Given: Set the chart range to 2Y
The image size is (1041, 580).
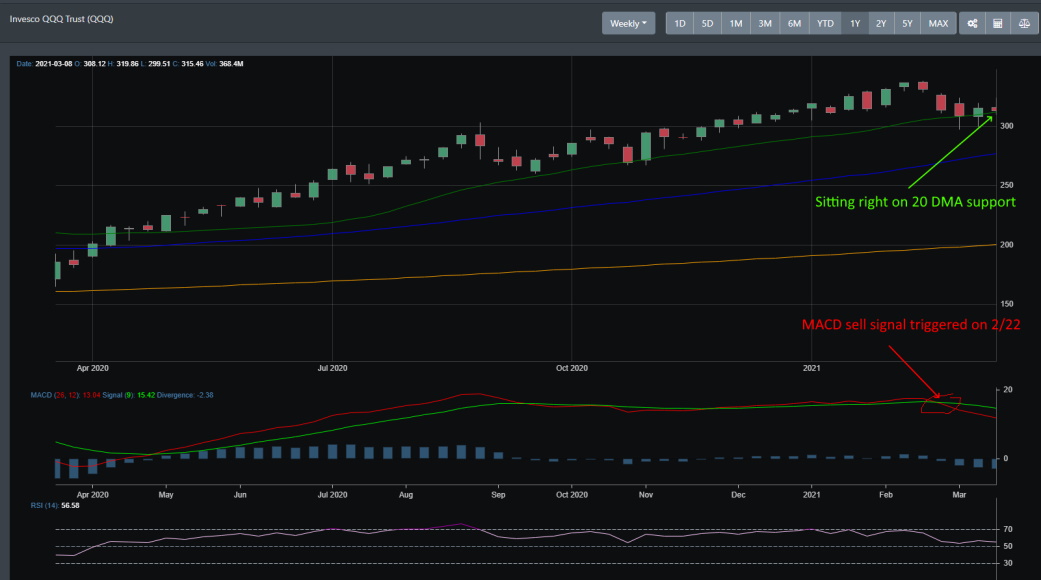Looking at the screenshot, I should pos(881,23).
